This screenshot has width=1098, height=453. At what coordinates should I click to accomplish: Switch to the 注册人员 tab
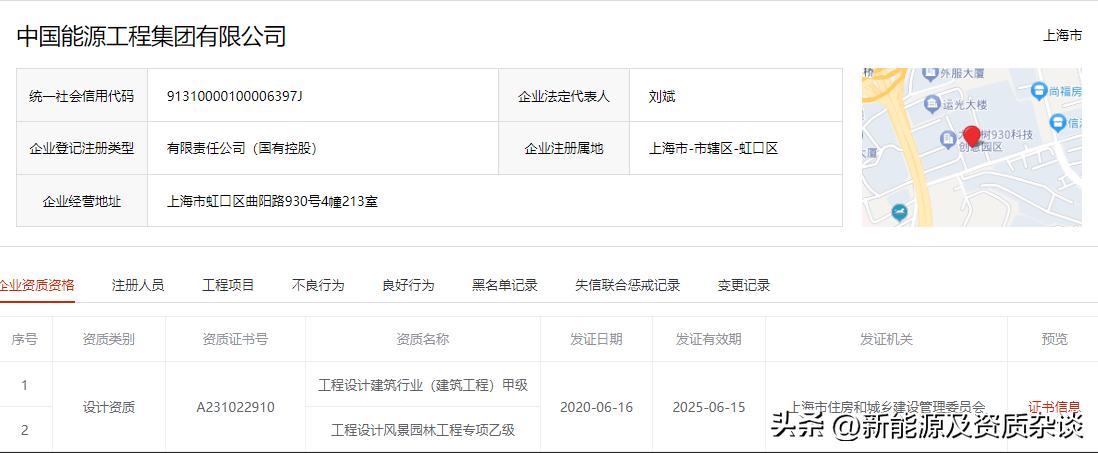[138, 285]
